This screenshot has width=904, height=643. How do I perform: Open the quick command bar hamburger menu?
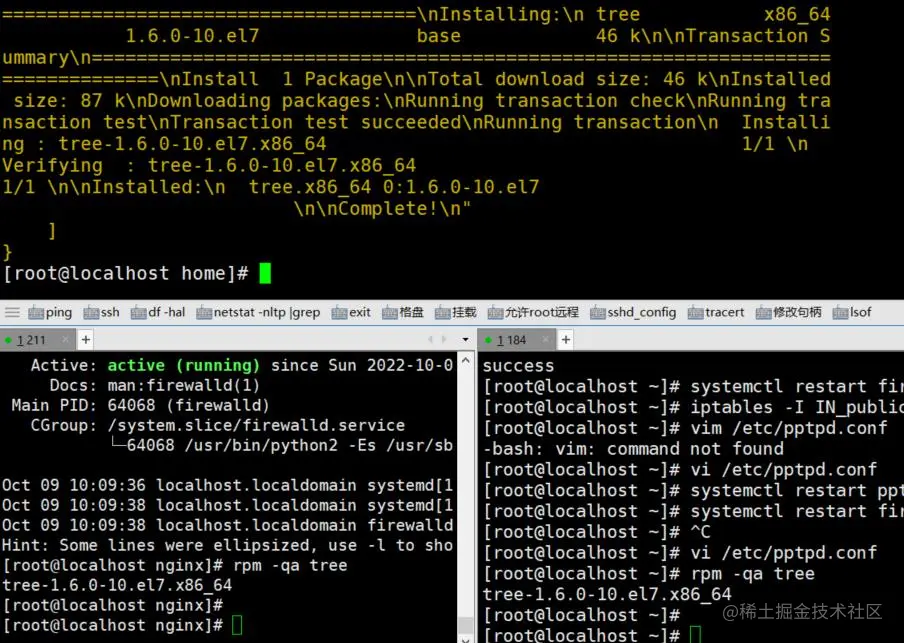[12, 313]
